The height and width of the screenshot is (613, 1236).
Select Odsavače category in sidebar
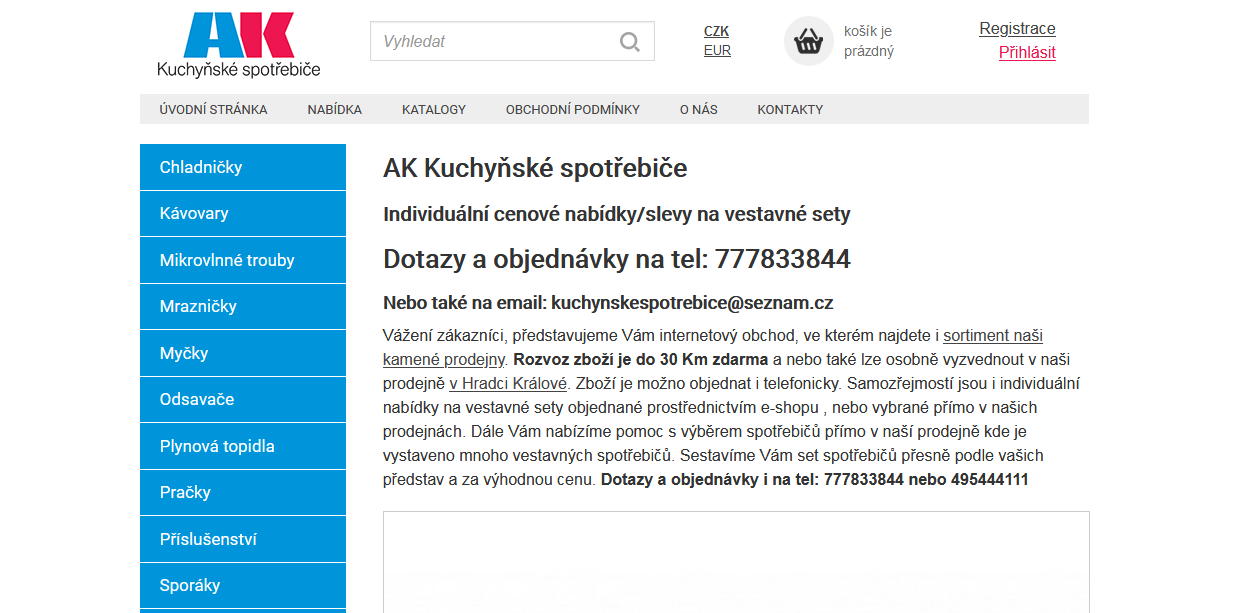[x=243, y=399]
